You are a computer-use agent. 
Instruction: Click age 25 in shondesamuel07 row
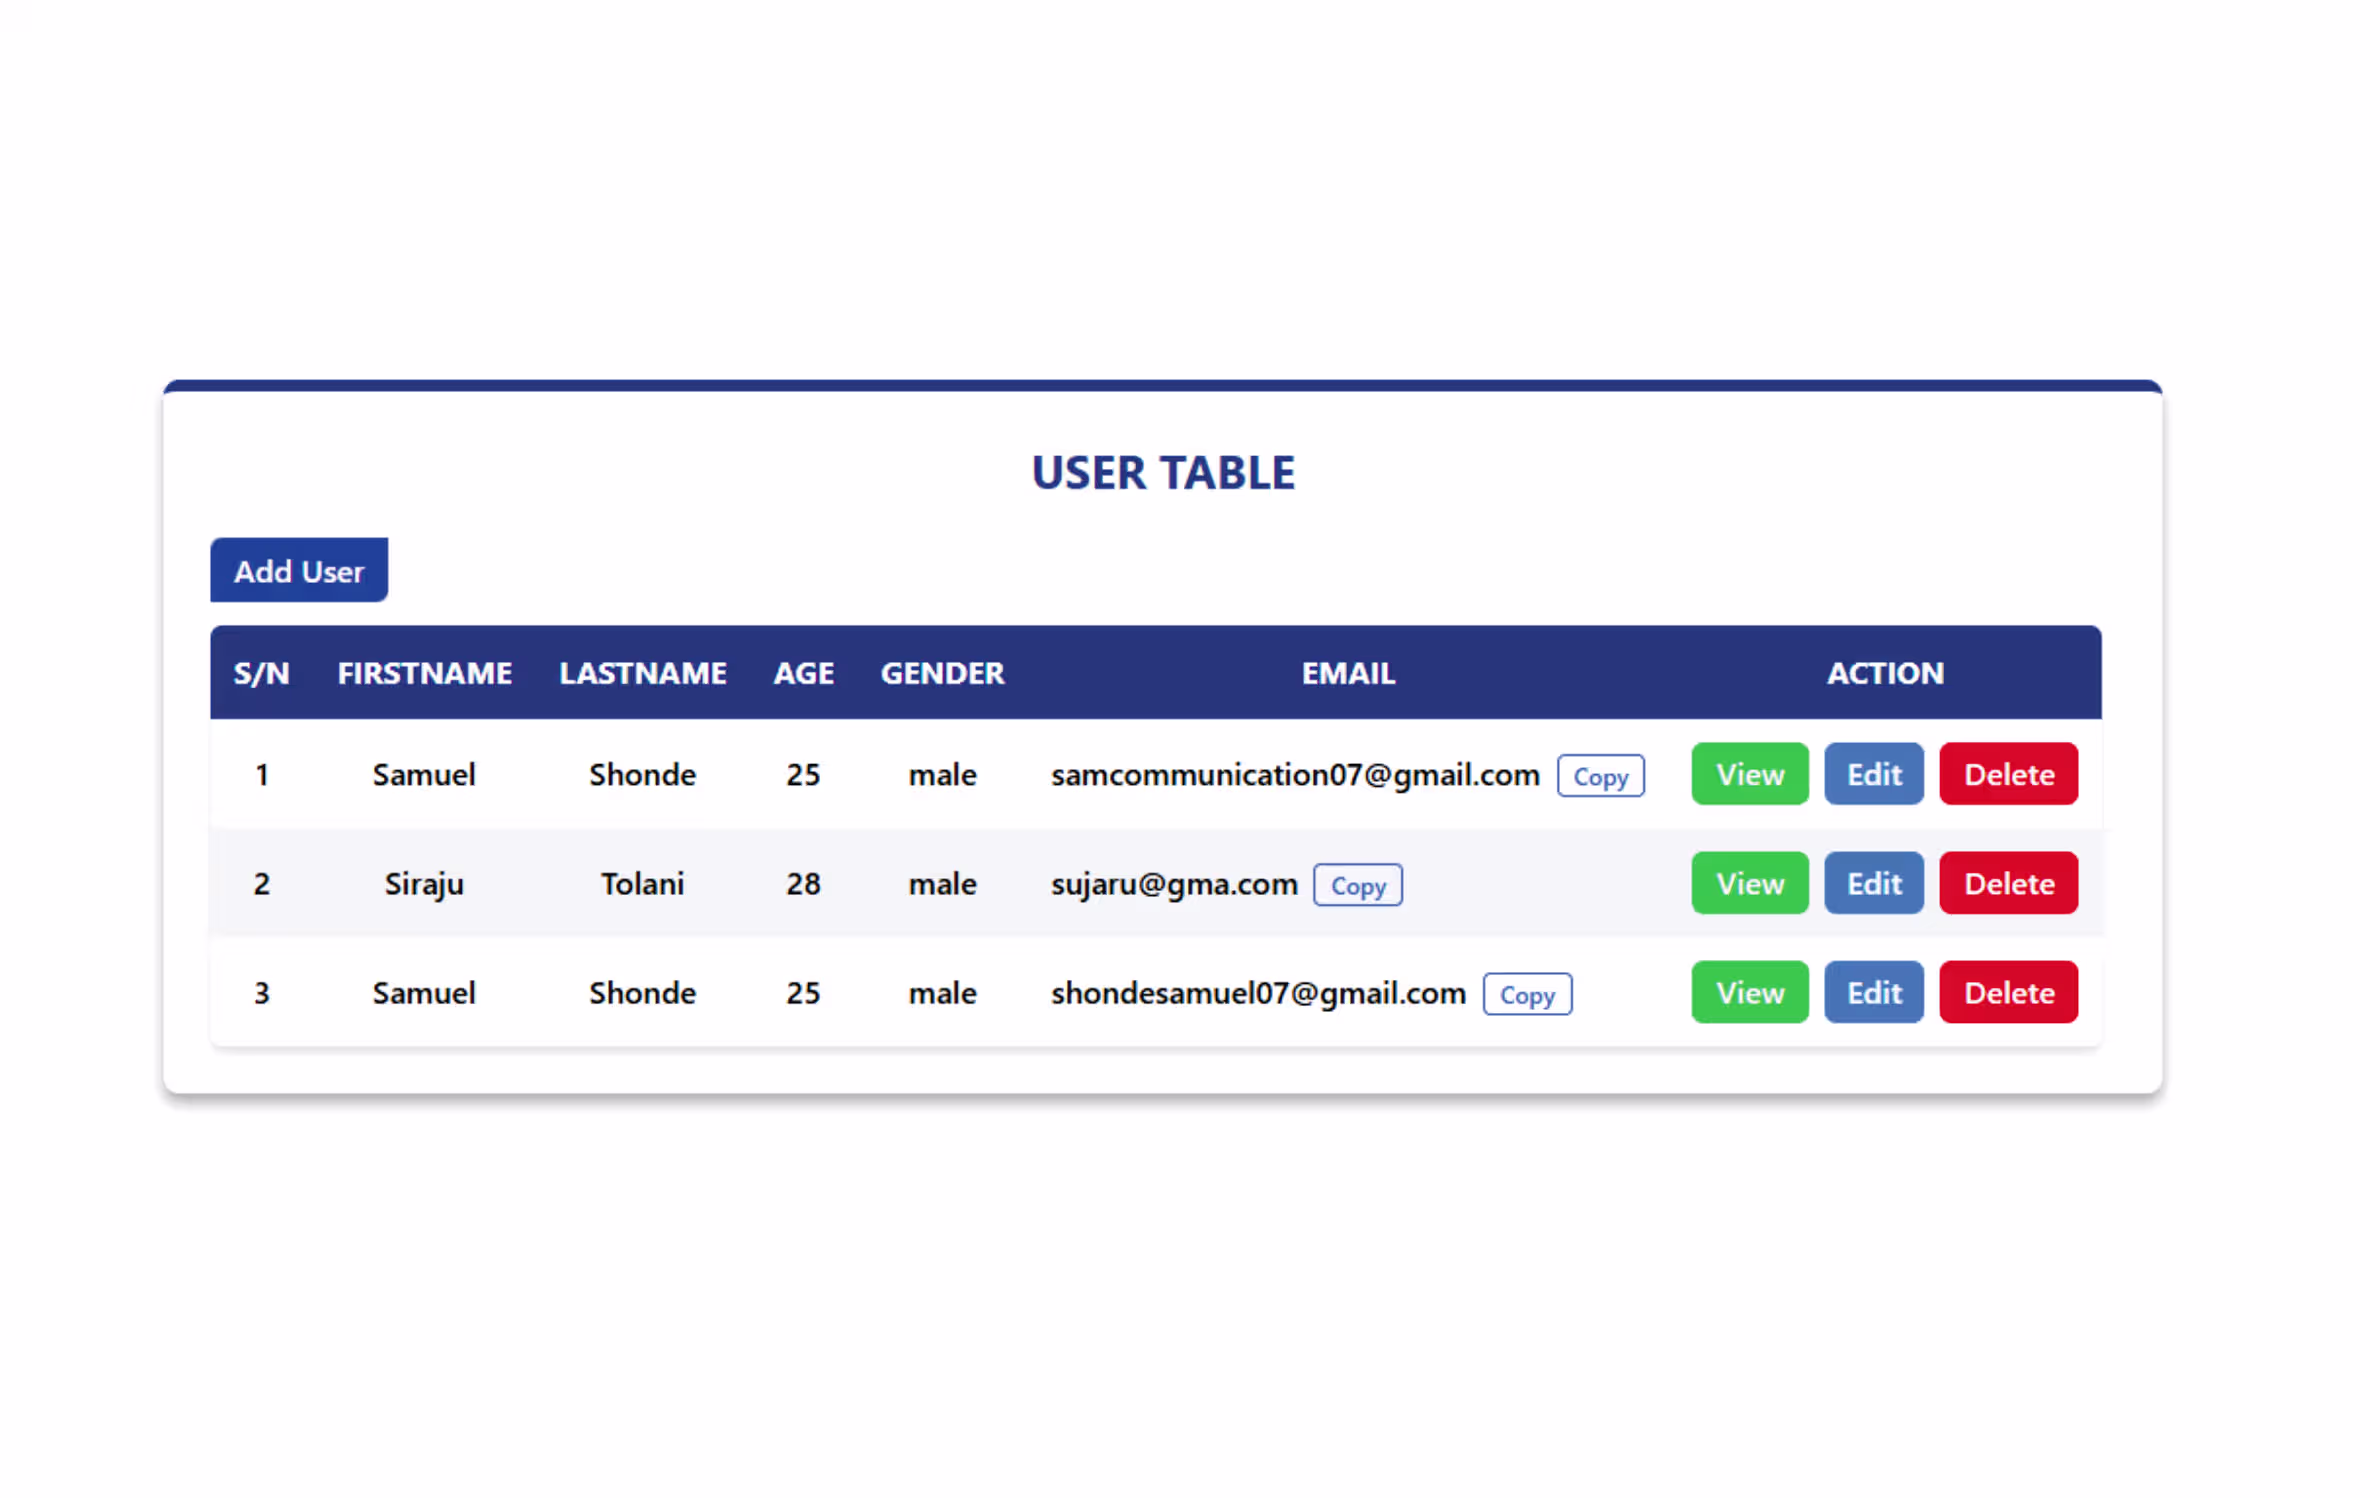[x=803, y=993]
